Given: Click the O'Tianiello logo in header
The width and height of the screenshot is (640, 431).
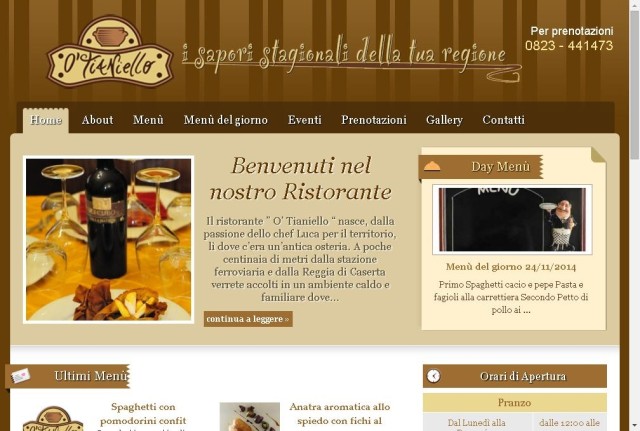Looking at the screenshot, I should tap(110, 52).
